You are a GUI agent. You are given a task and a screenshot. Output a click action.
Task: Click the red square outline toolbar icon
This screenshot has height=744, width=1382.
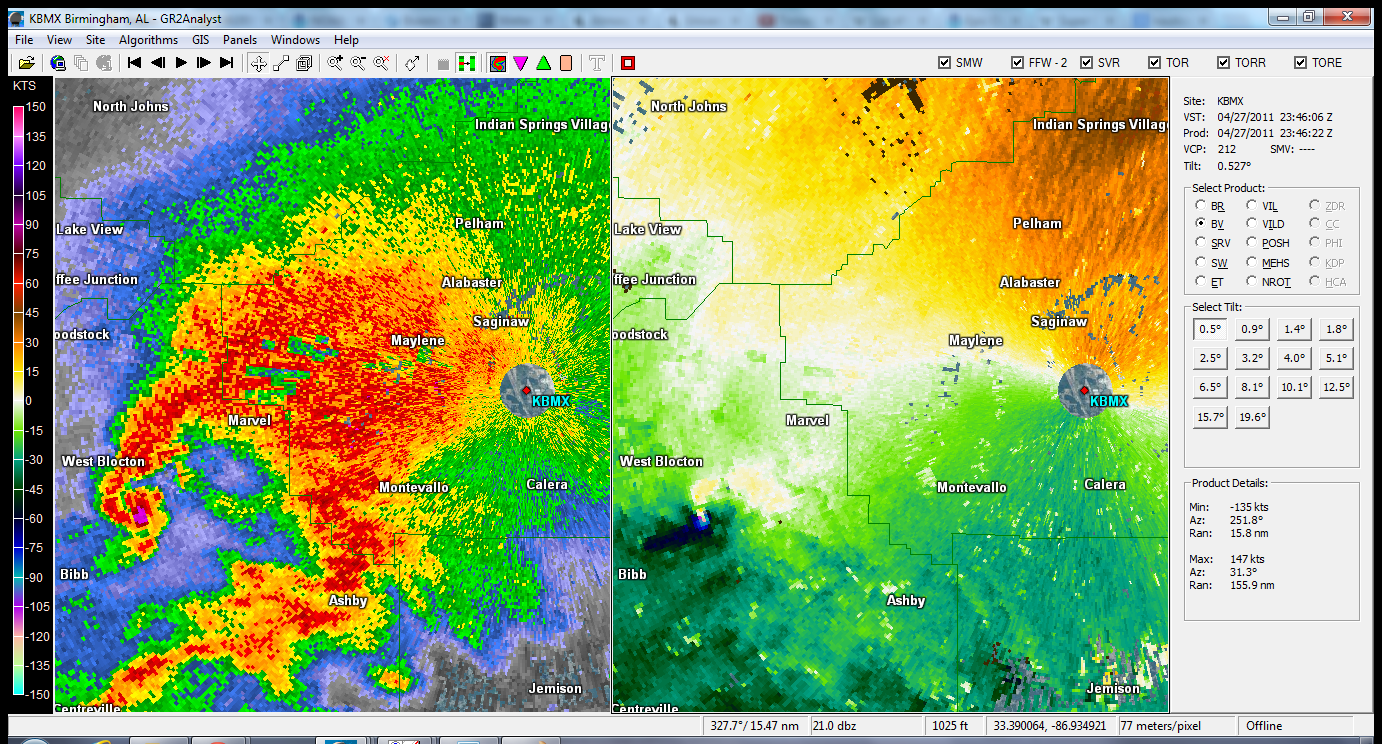coord(628,63)
